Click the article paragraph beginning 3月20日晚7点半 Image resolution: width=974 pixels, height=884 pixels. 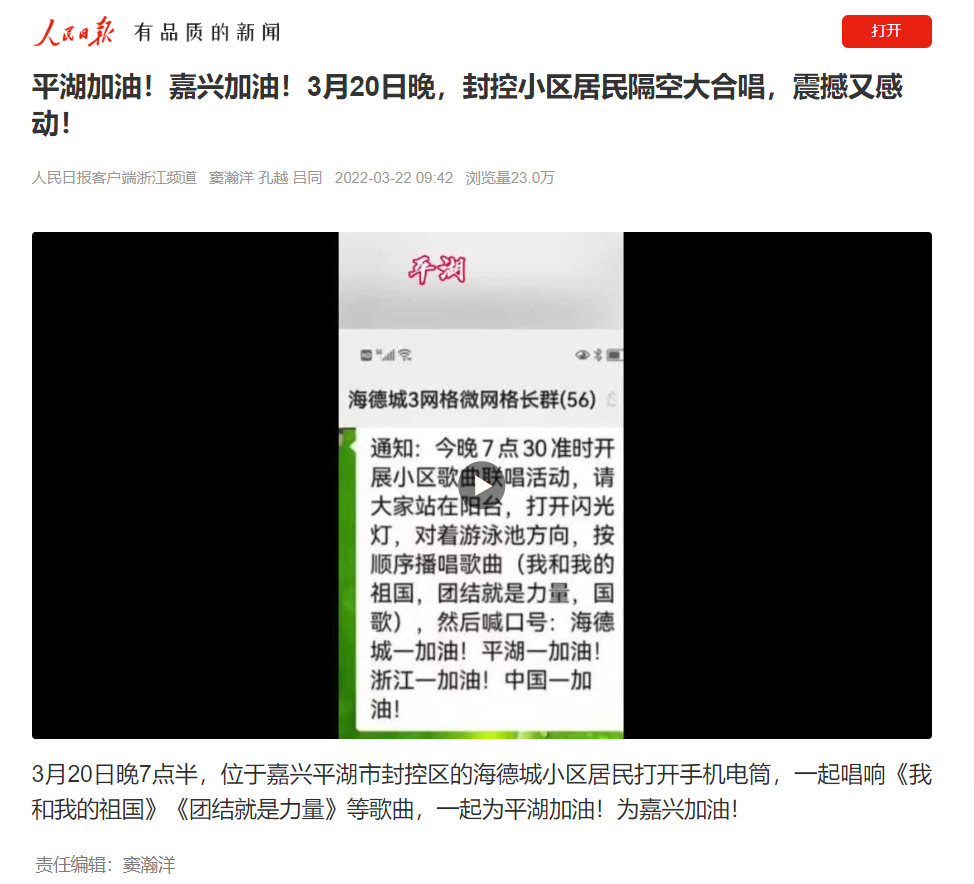point(481,791)
